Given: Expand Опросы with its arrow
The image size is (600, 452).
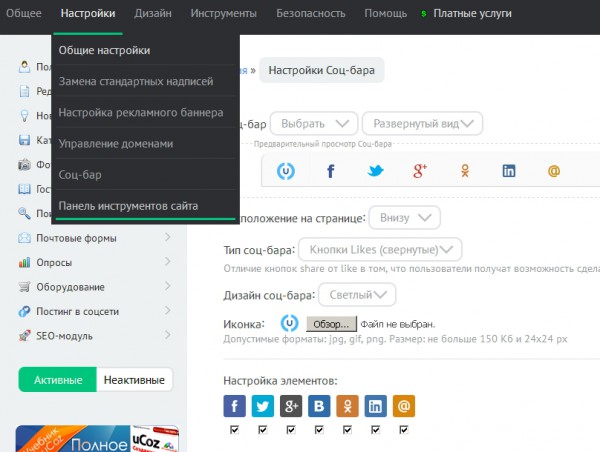Looking at the screenshot, I should [x=168, y=262].
